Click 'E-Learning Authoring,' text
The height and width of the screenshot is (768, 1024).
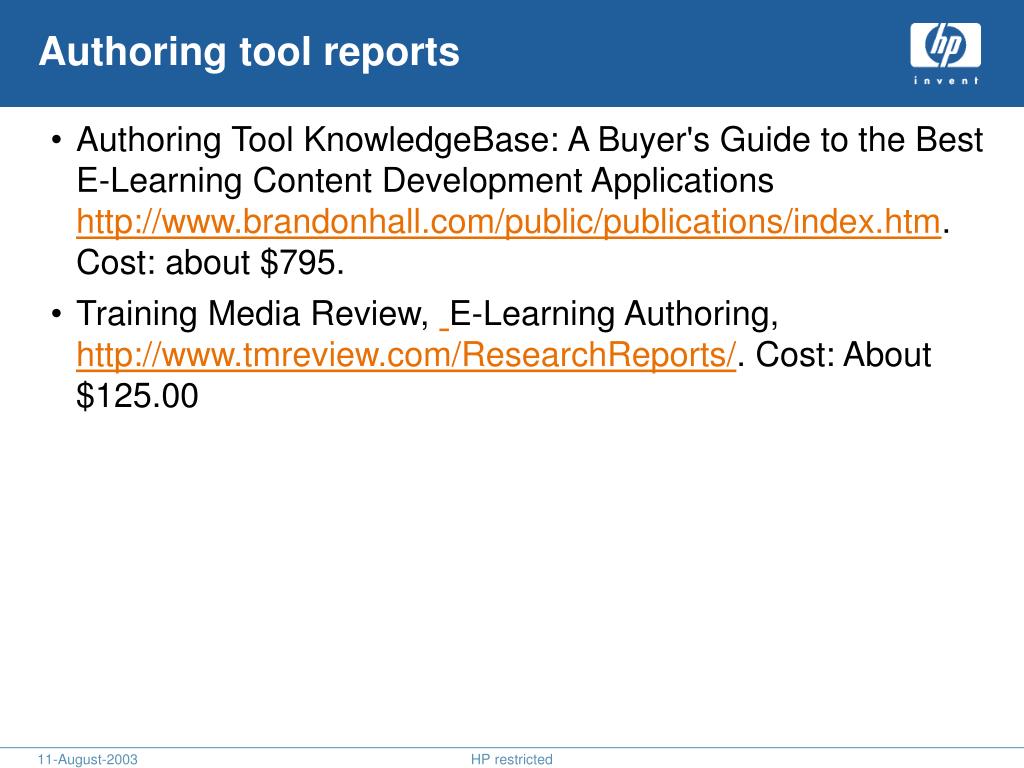(x=614, y=313)
